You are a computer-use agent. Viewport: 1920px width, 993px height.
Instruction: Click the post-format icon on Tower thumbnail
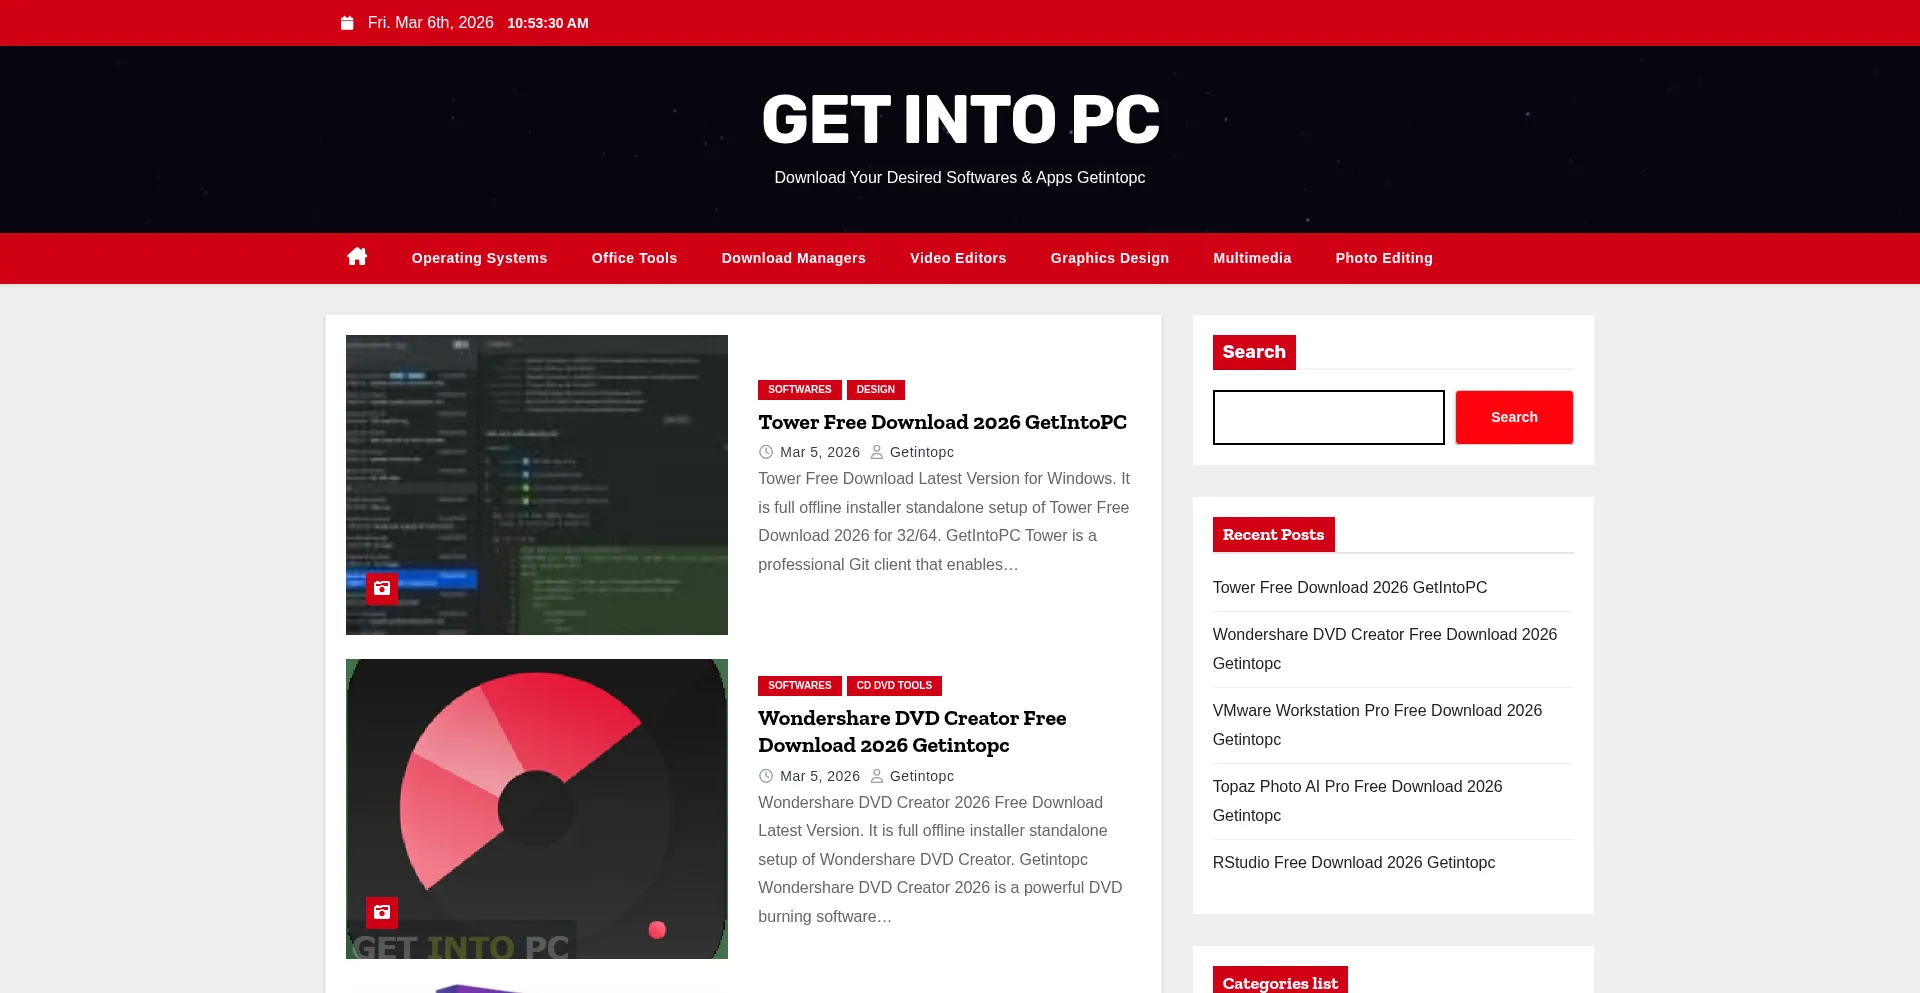click(382, 589)
